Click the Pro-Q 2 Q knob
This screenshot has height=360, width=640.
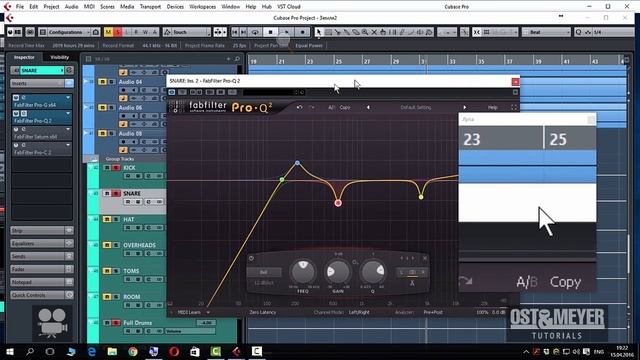373,271
